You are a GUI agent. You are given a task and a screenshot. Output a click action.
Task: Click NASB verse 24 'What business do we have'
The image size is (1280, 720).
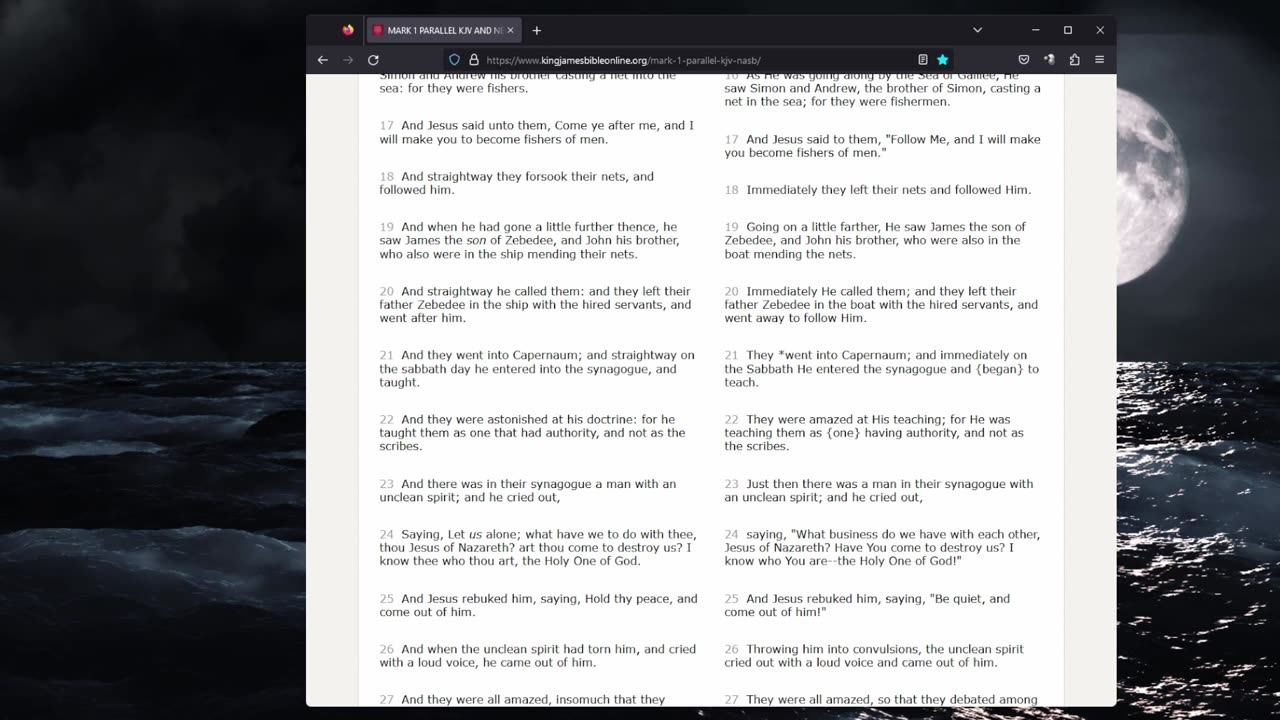click(x=882, y=547)
